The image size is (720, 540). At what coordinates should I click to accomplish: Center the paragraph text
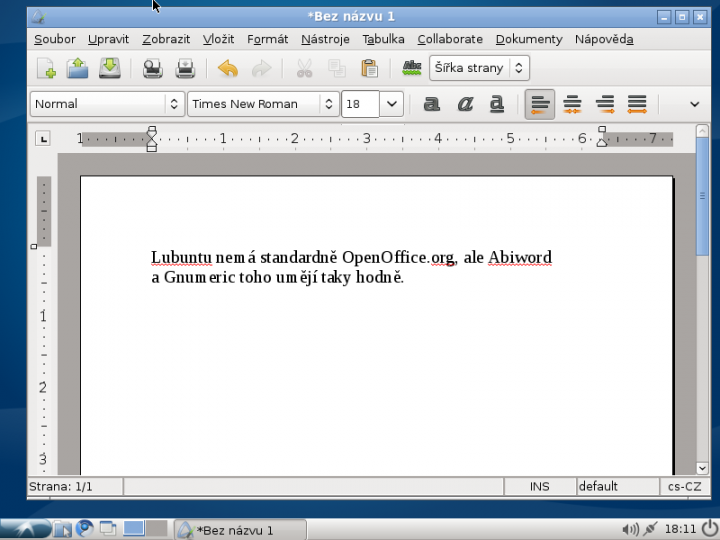pyautogui.click(x=572, y=105)
